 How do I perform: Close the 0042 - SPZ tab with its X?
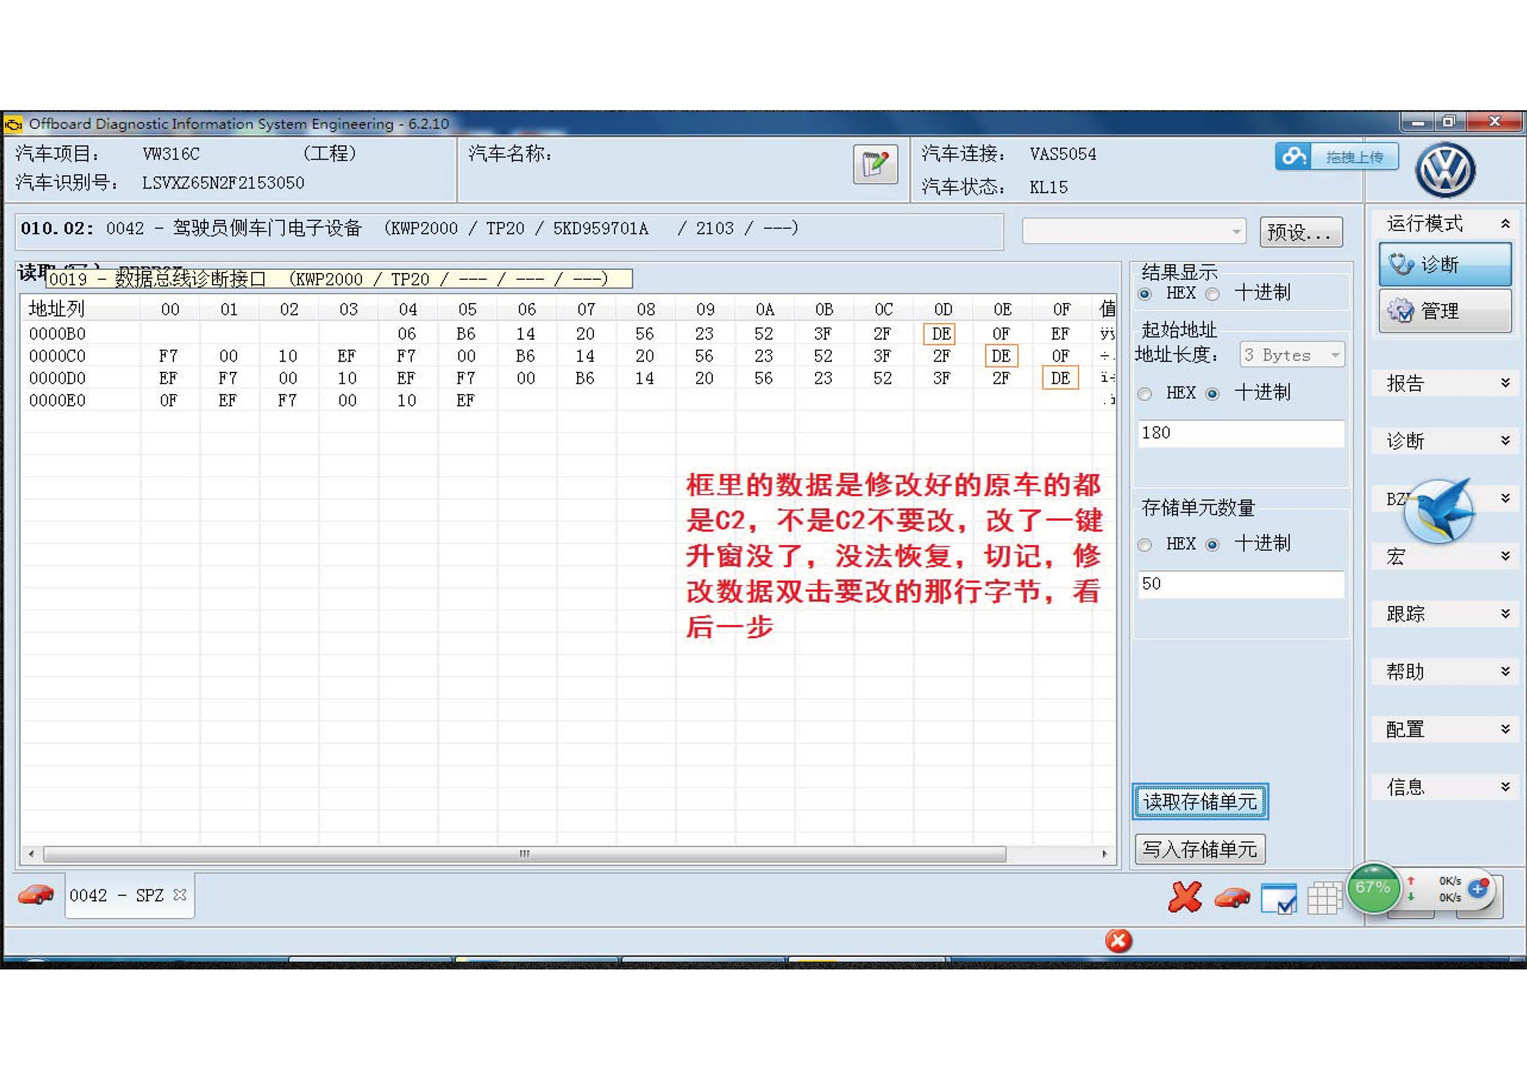pos(180,895)
